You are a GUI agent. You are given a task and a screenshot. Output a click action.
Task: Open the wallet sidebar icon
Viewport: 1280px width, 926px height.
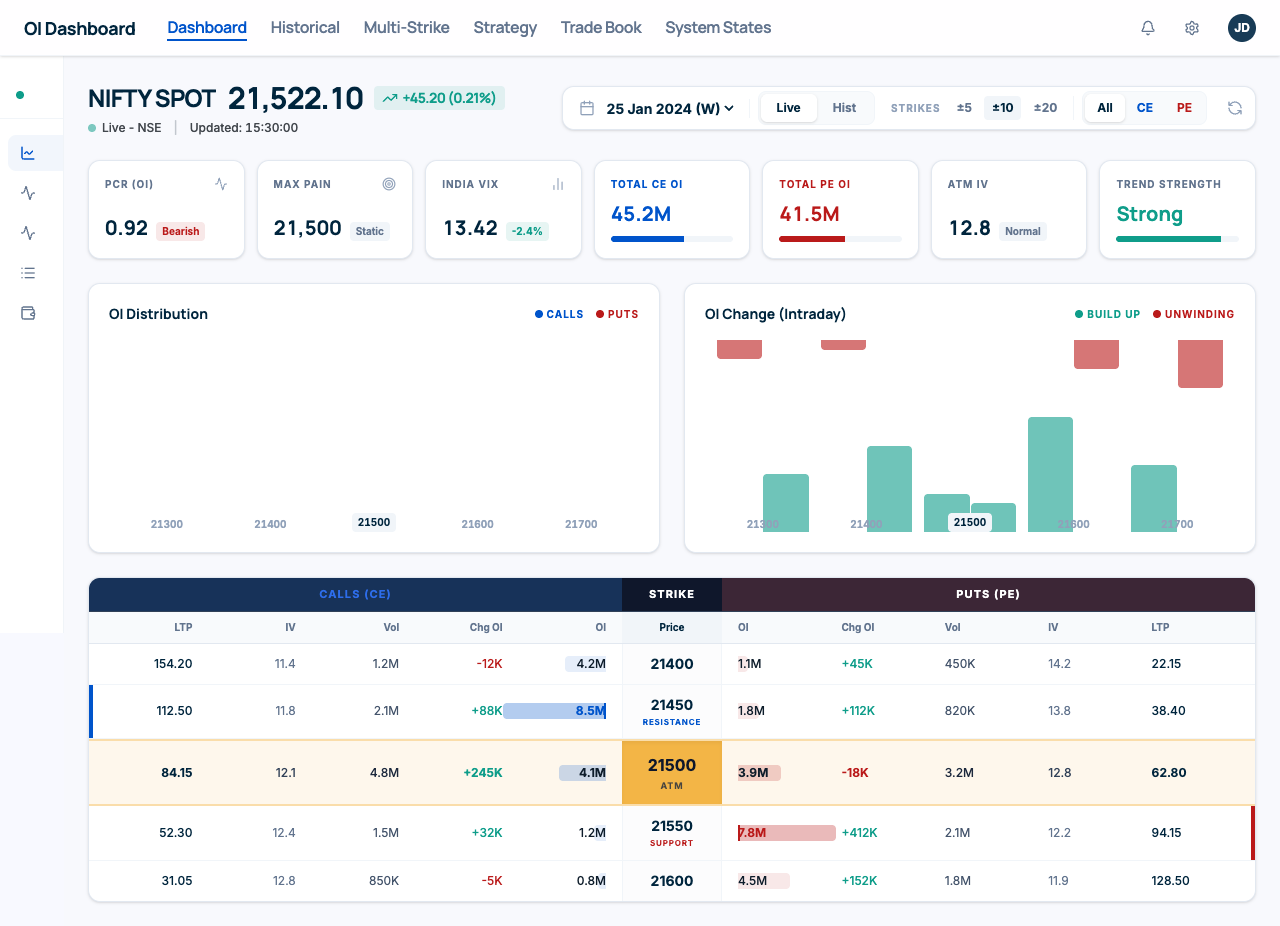[x=28, y=313]
